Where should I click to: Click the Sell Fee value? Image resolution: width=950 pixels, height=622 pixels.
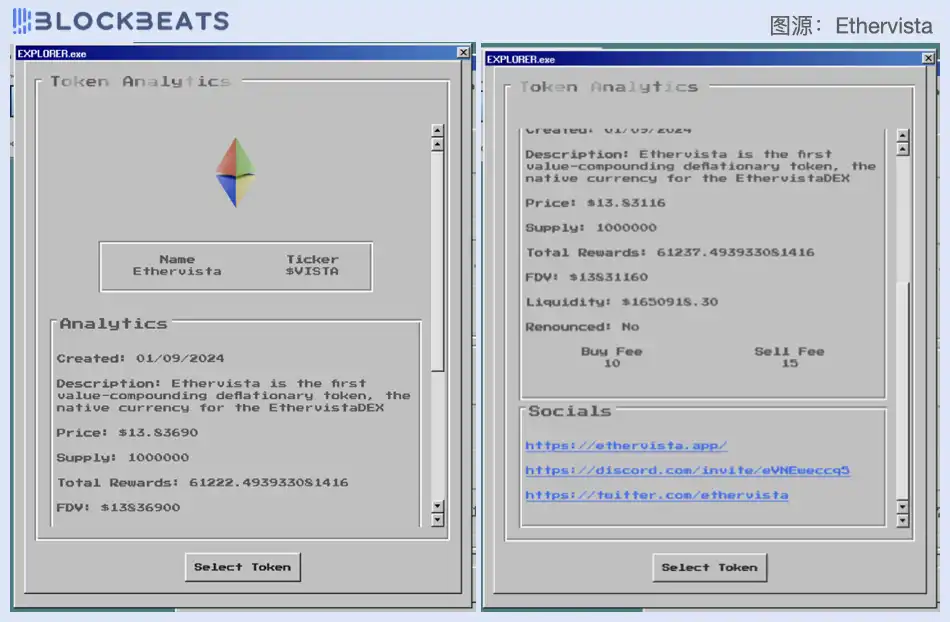coord(789,364)
